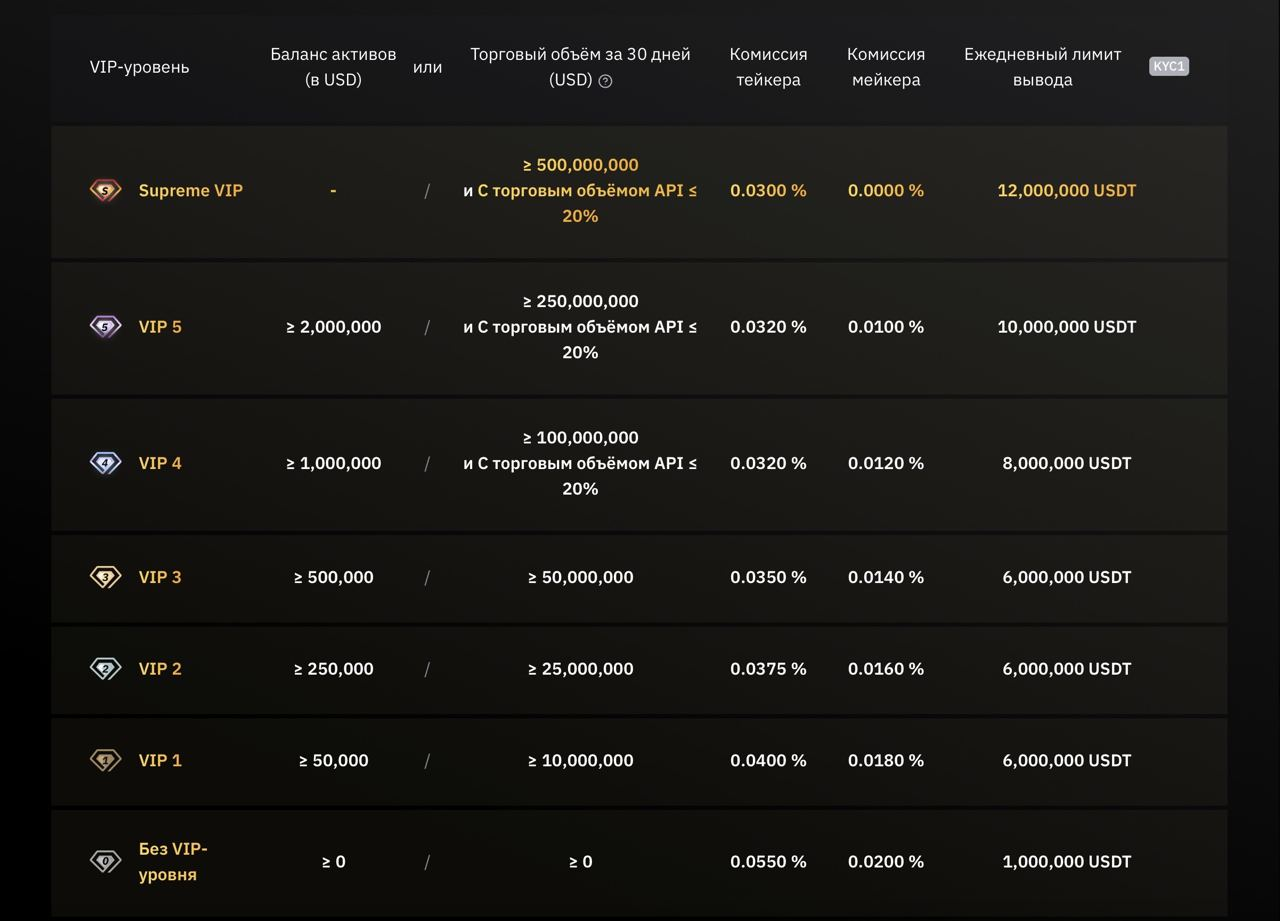The width and height of the screenshot is (1280, 921).
Task: Click the 'Комиссия тейкера' column header
Action: click(x=768, y=67)
